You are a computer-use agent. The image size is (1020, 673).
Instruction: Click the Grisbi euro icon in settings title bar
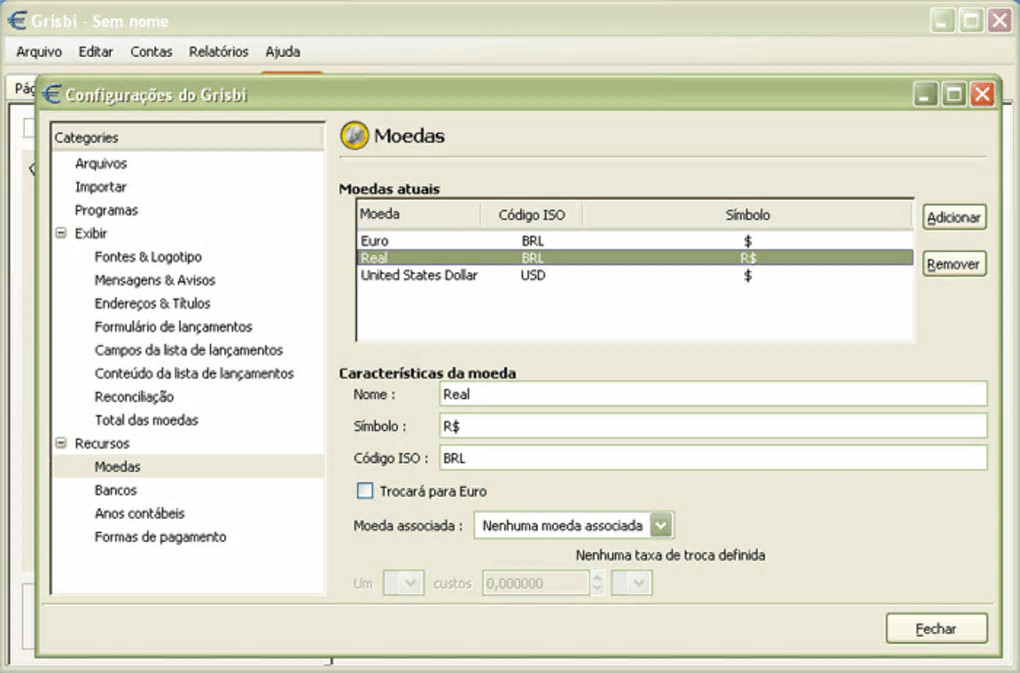click(x=51, y=94)
